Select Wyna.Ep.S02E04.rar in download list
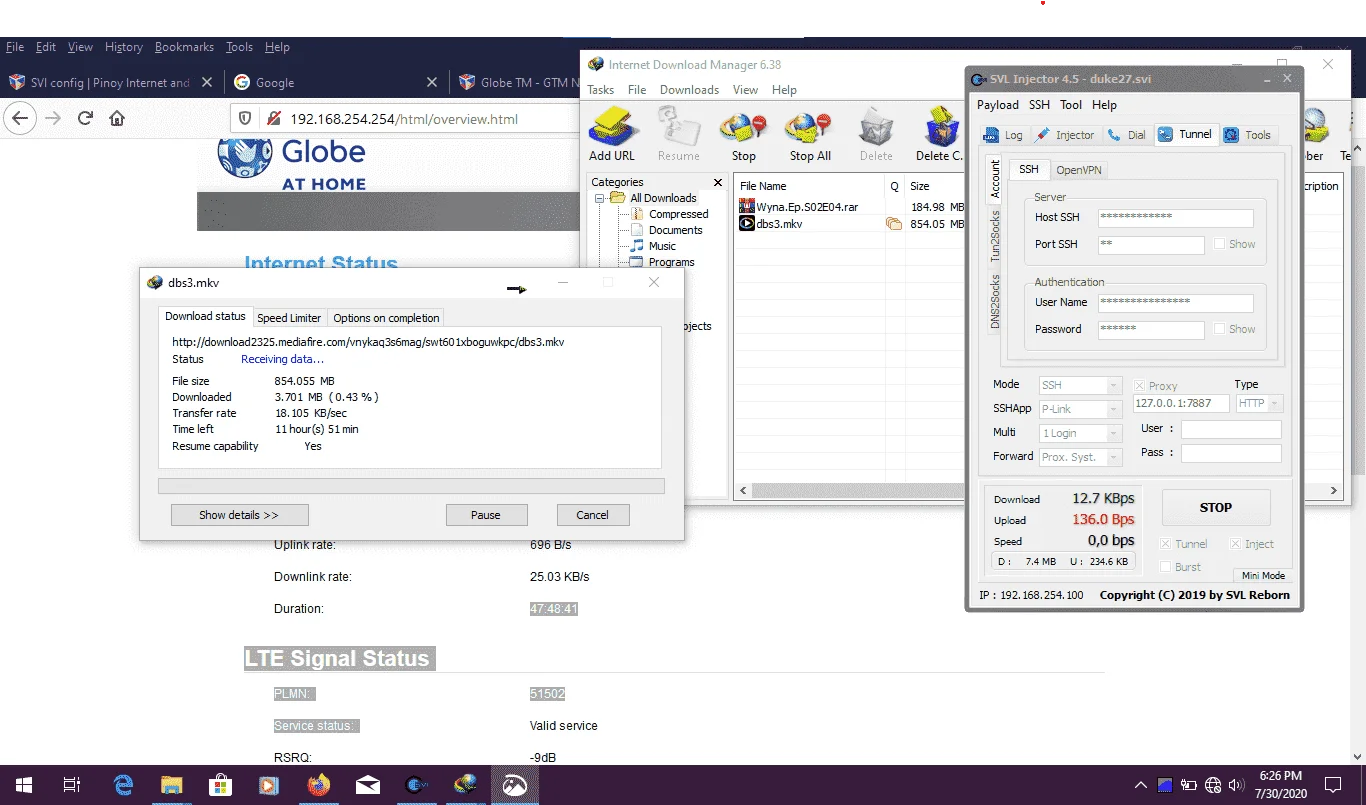Image resolution: width=1366 pixels, height=805 pixels. click(x=807, y=207)
